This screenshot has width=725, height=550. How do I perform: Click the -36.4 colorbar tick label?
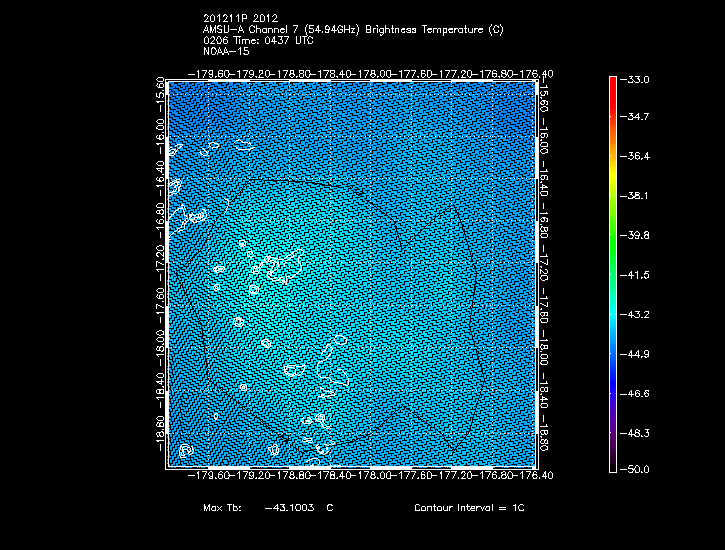pyautogui.click(x=637, y=157)
